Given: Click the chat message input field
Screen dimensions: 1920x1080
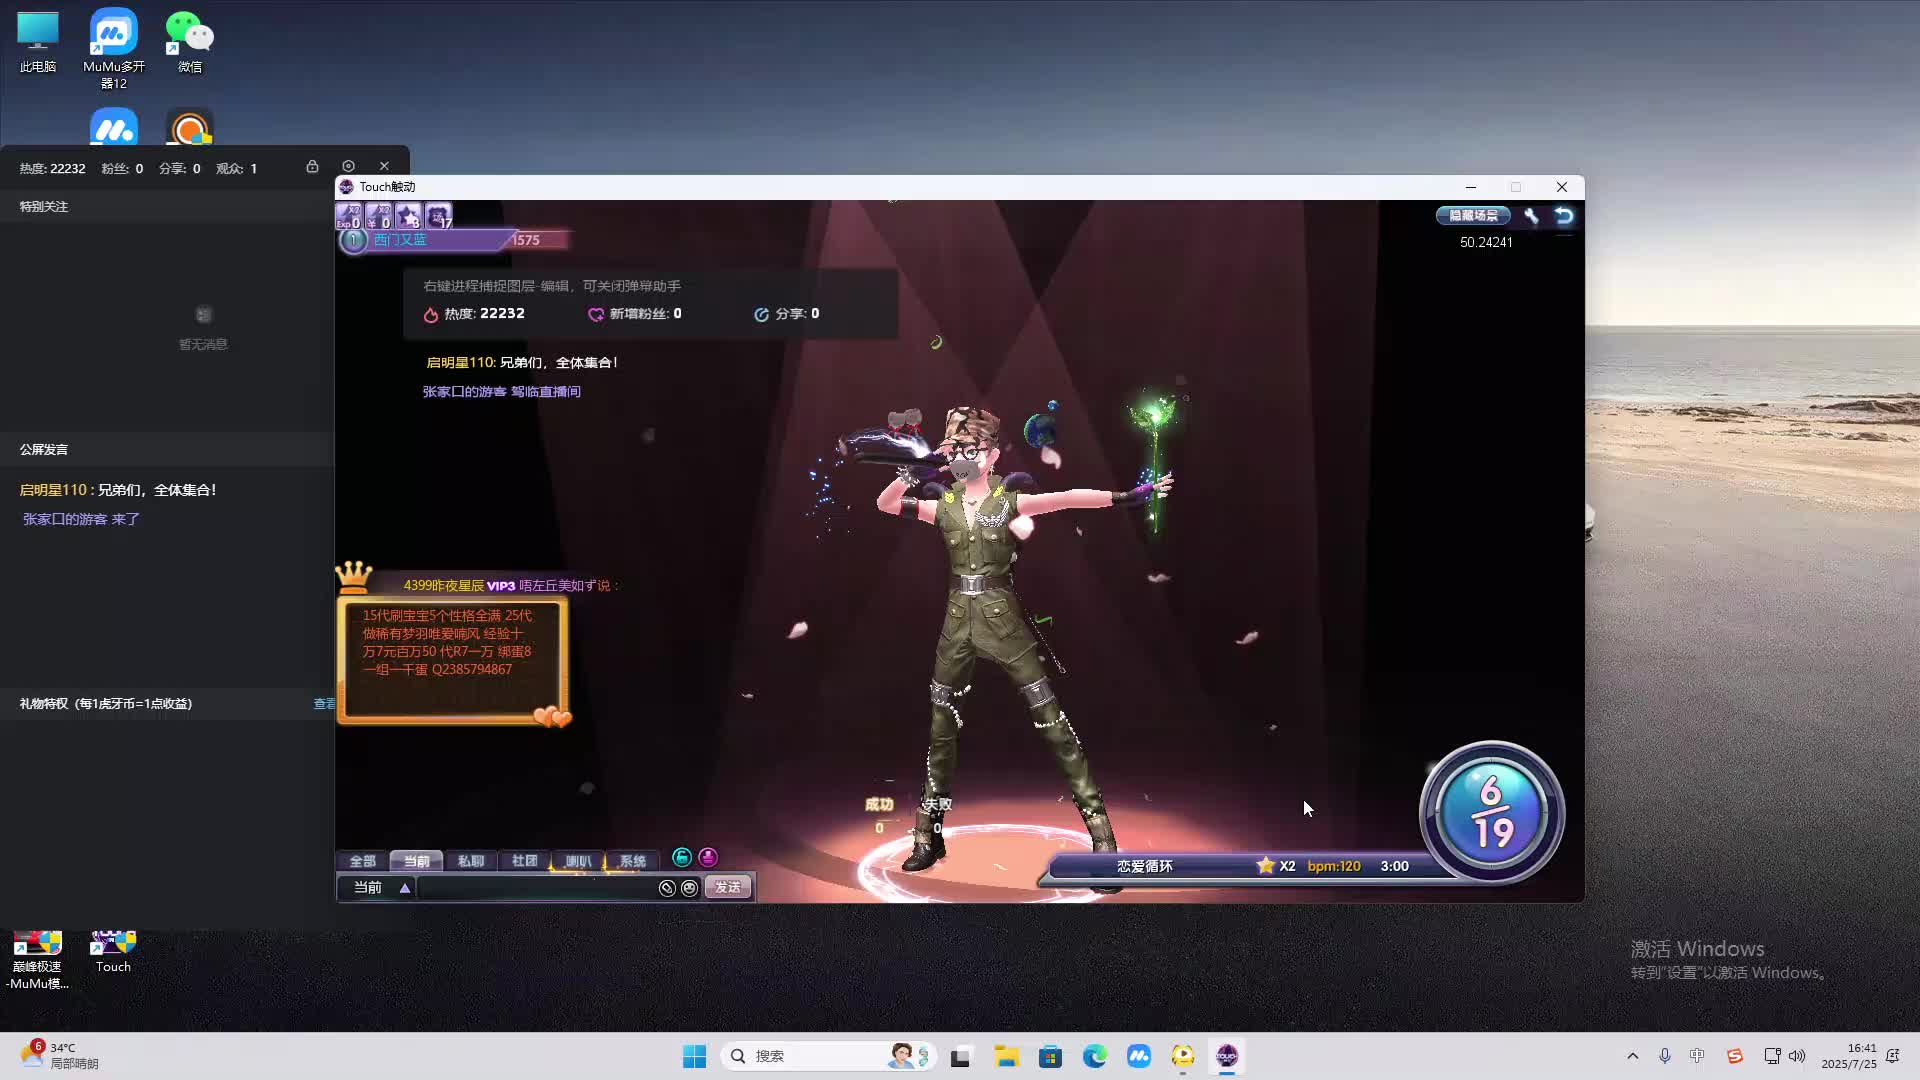Looking at the screenshot, I should coord(535,888).
